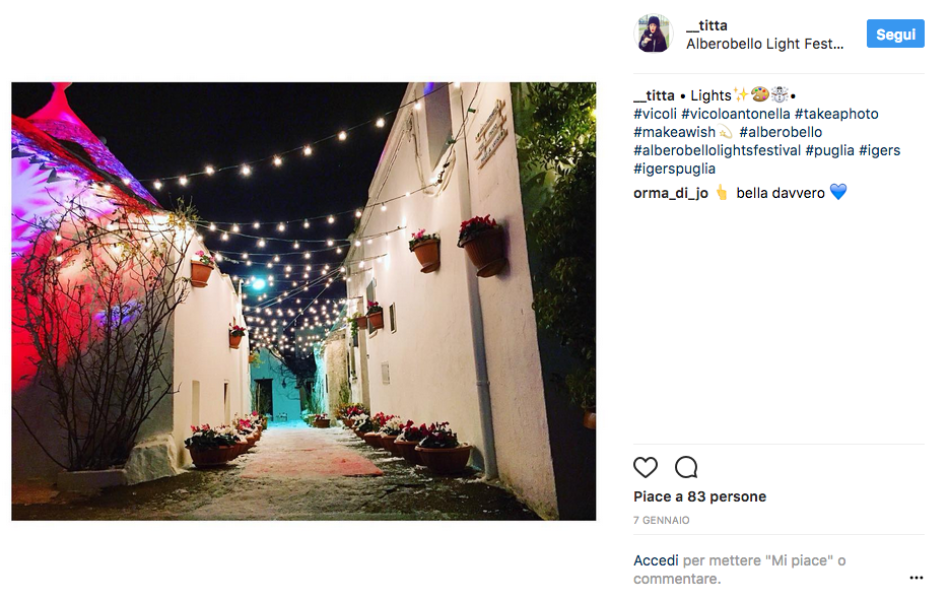Follow user with the Segui button
Image resolution: width=948 pixels, height=600 pixels.
pyautogui.click(x=895, y=34)
